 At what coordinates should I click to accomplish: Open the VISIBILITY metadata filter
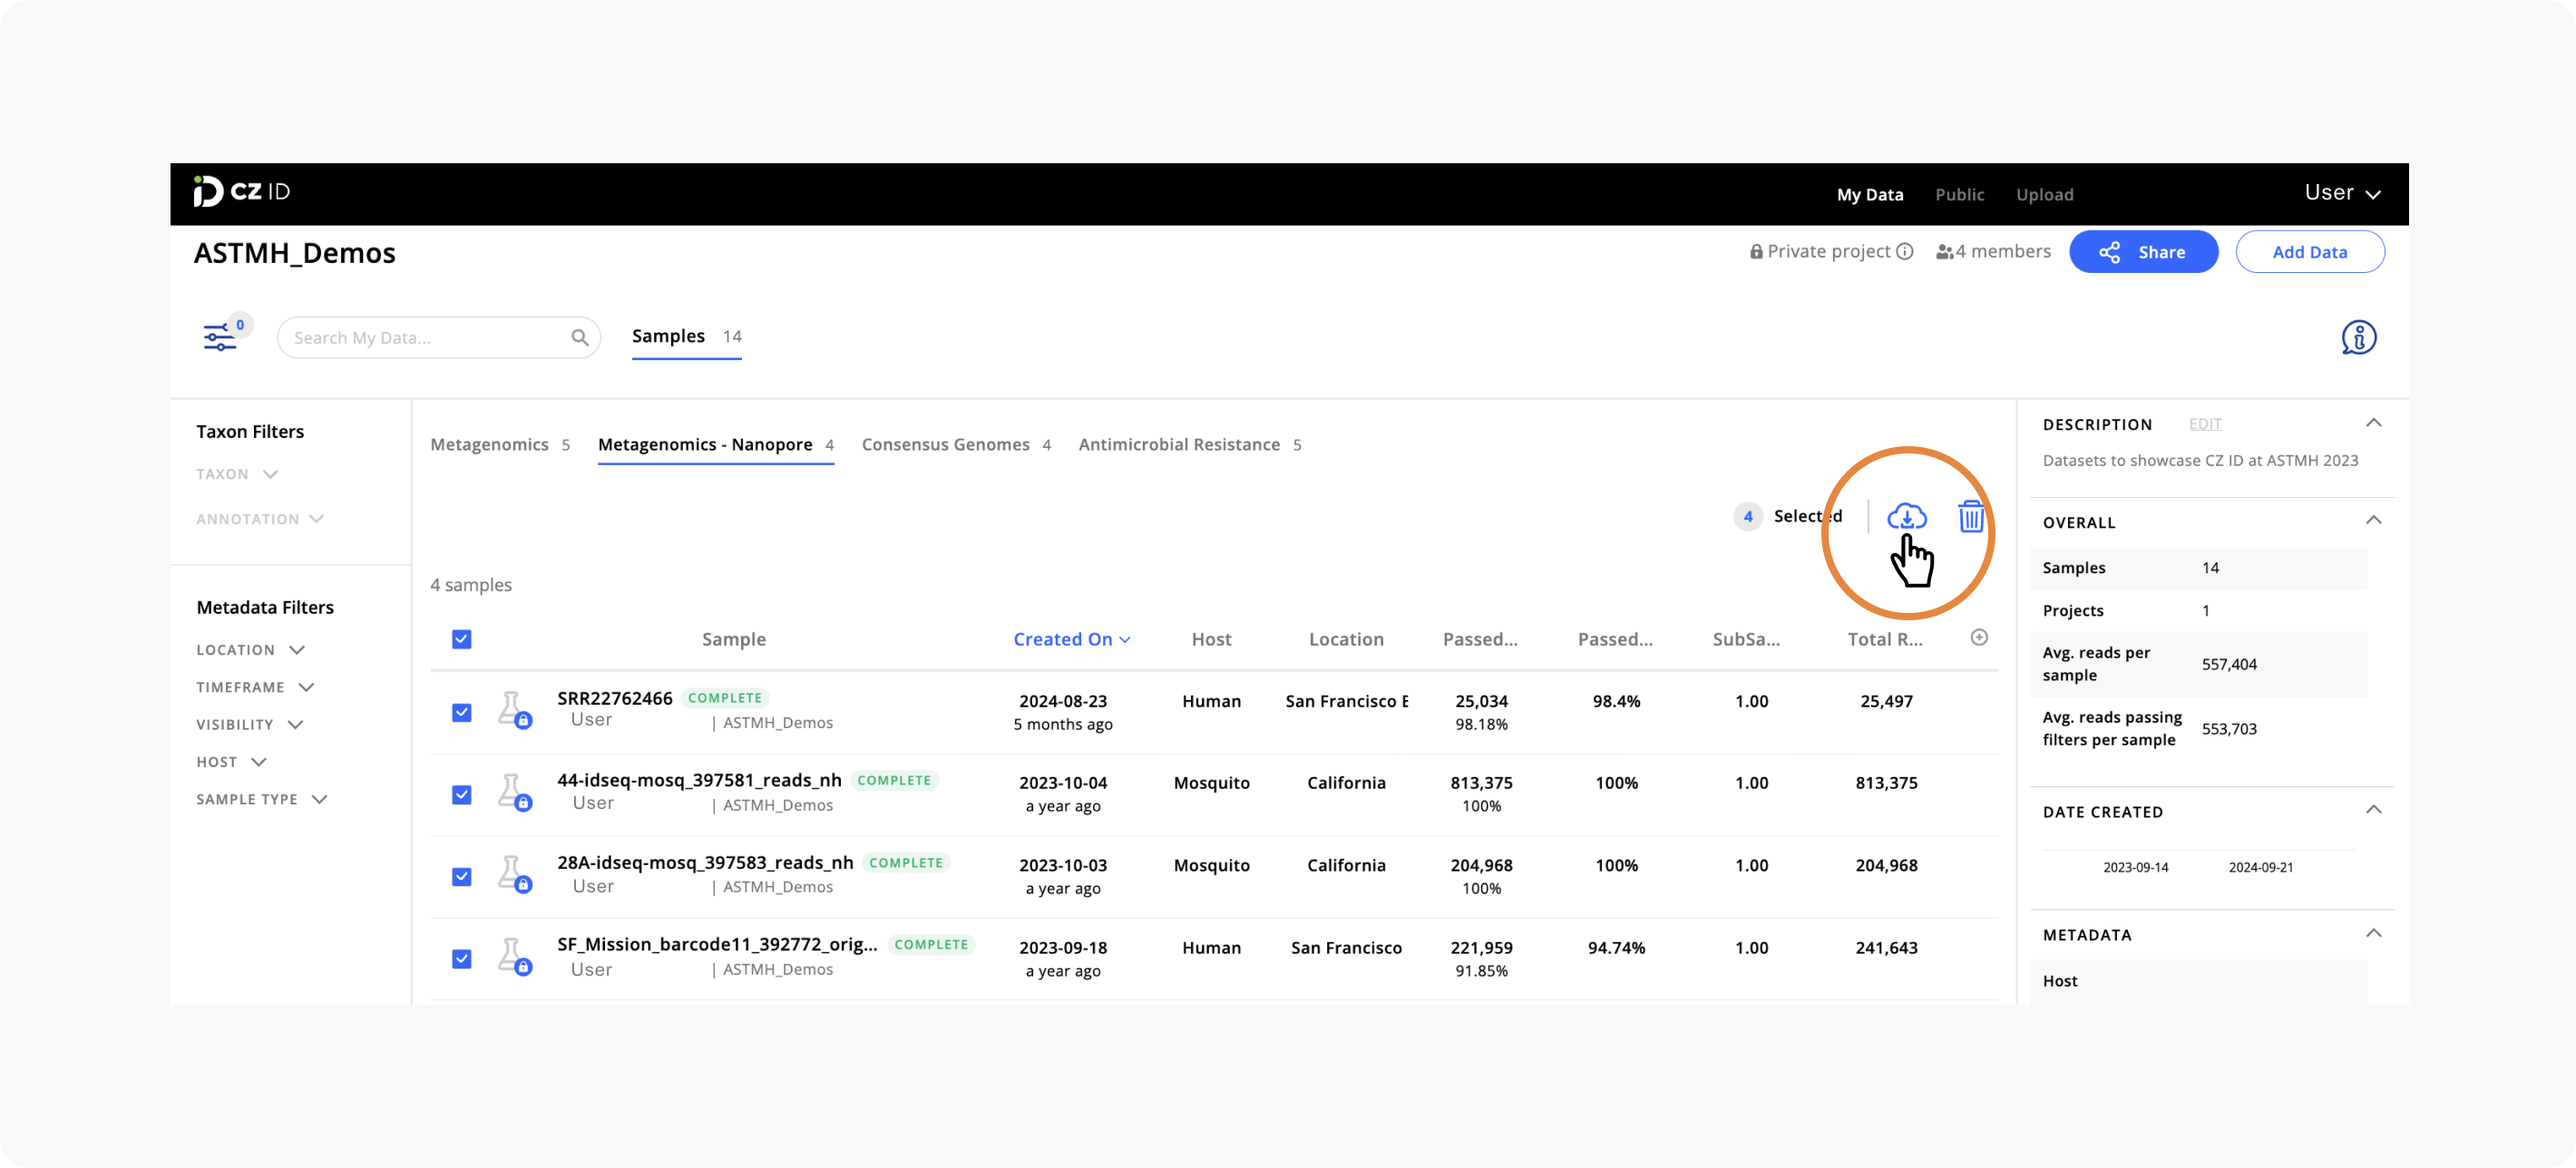(249, 724)
